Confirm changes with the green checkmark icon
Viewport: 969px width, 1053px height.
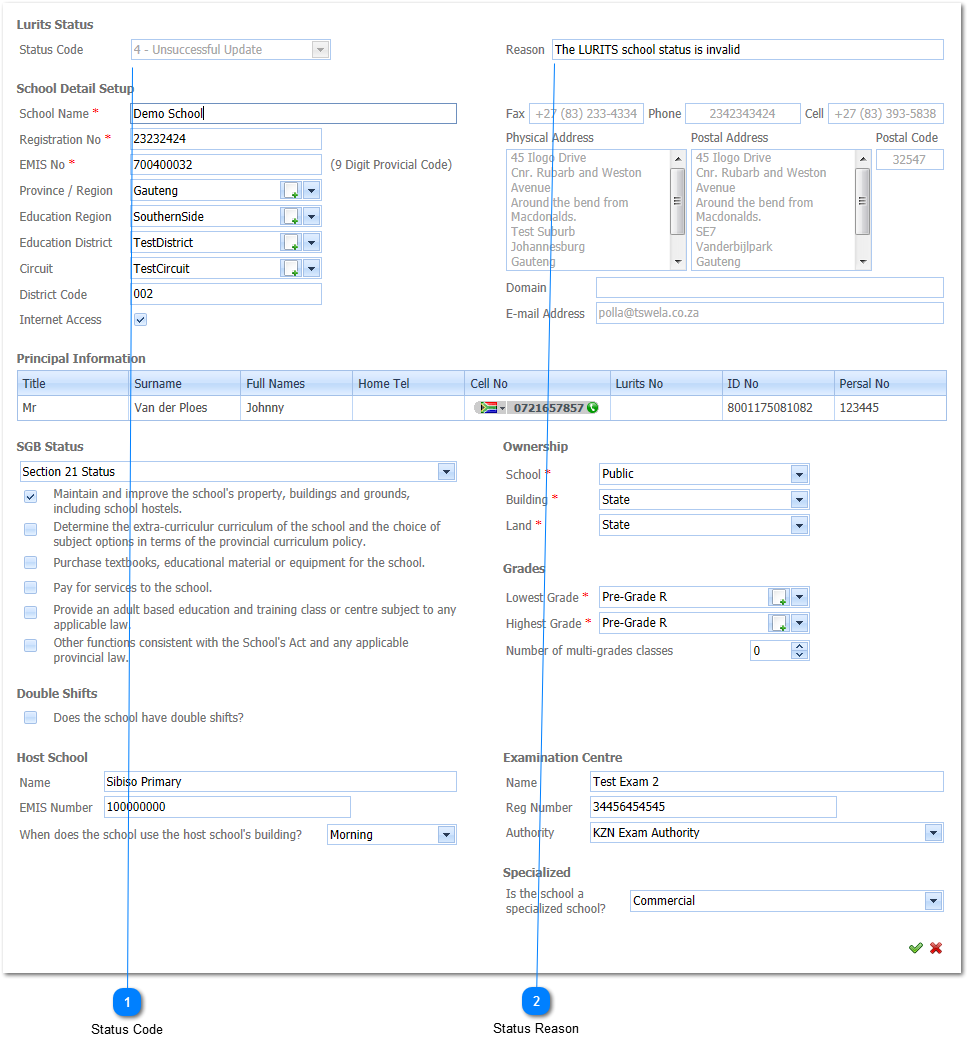(915, 948)
